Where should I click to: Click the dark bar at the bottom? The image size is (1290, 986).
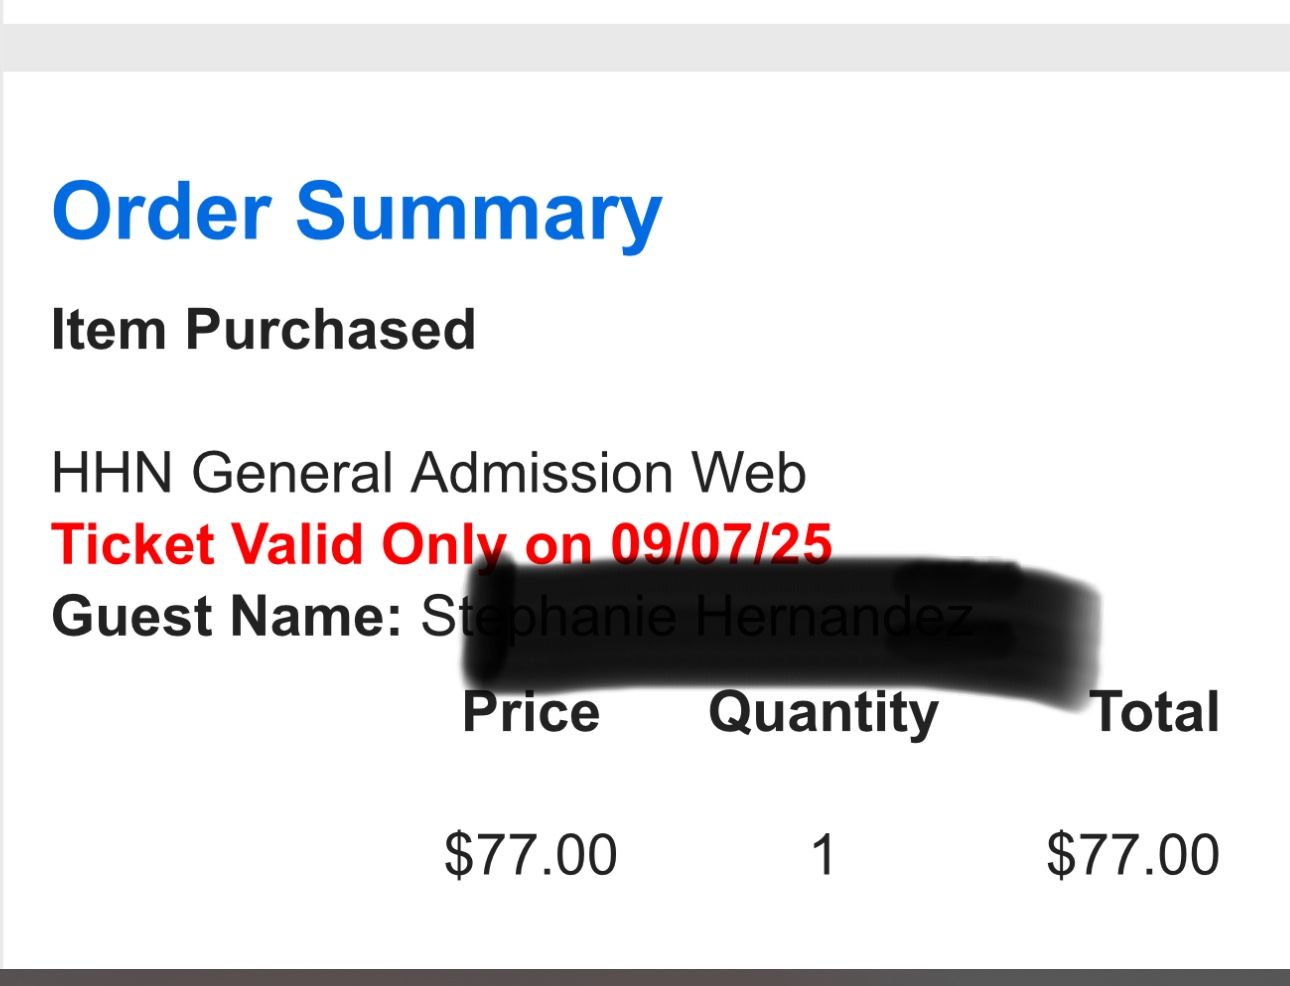point(645,977)
